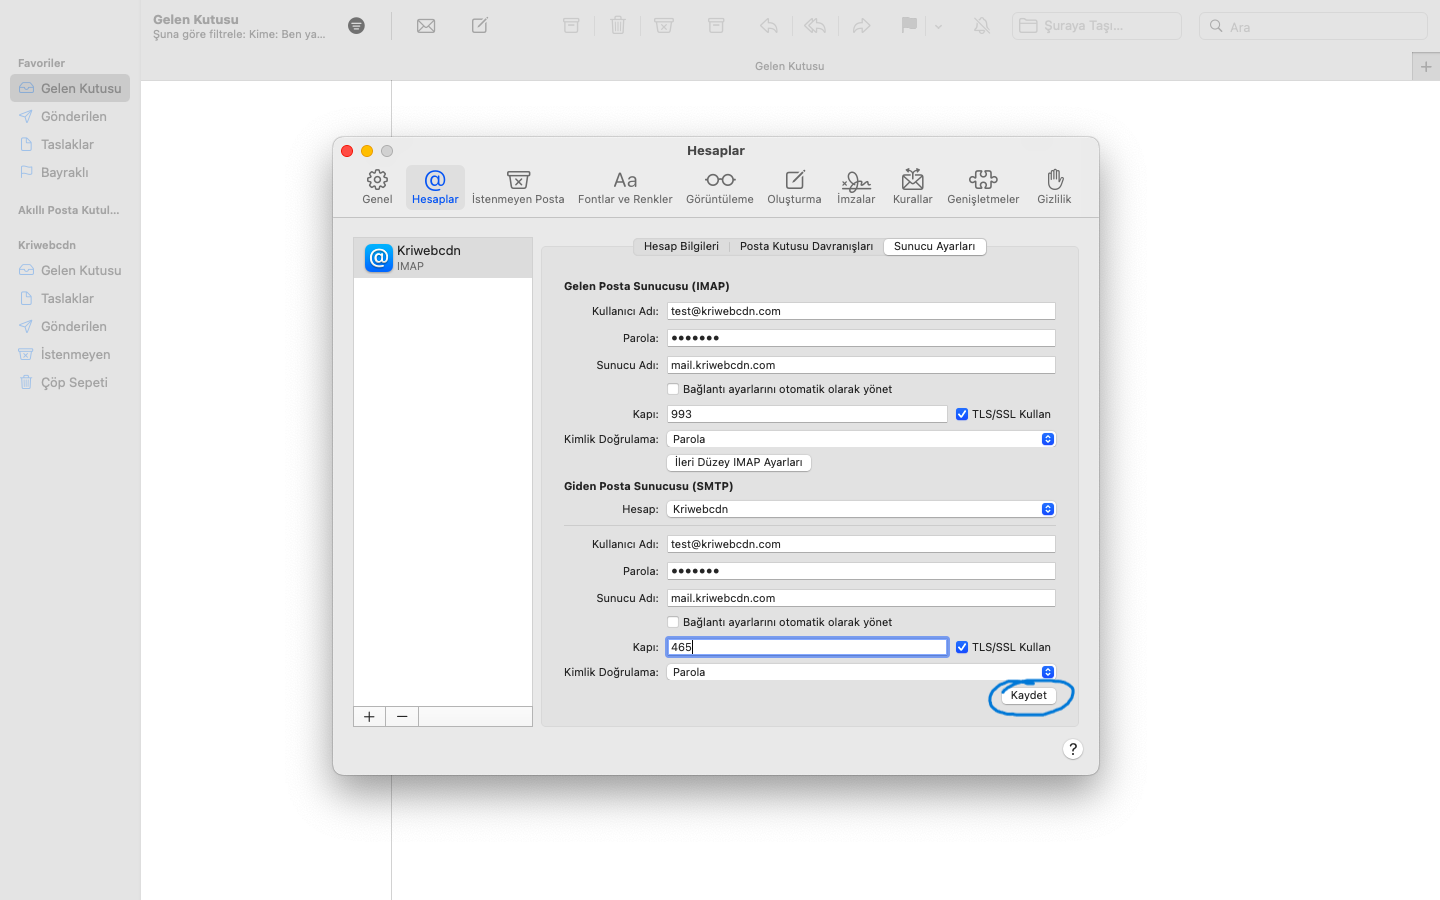1440x900 pixels.
Task: Open the Gizlilik privacy pane
Action: pyautogui.click(x=1054, y=186)
